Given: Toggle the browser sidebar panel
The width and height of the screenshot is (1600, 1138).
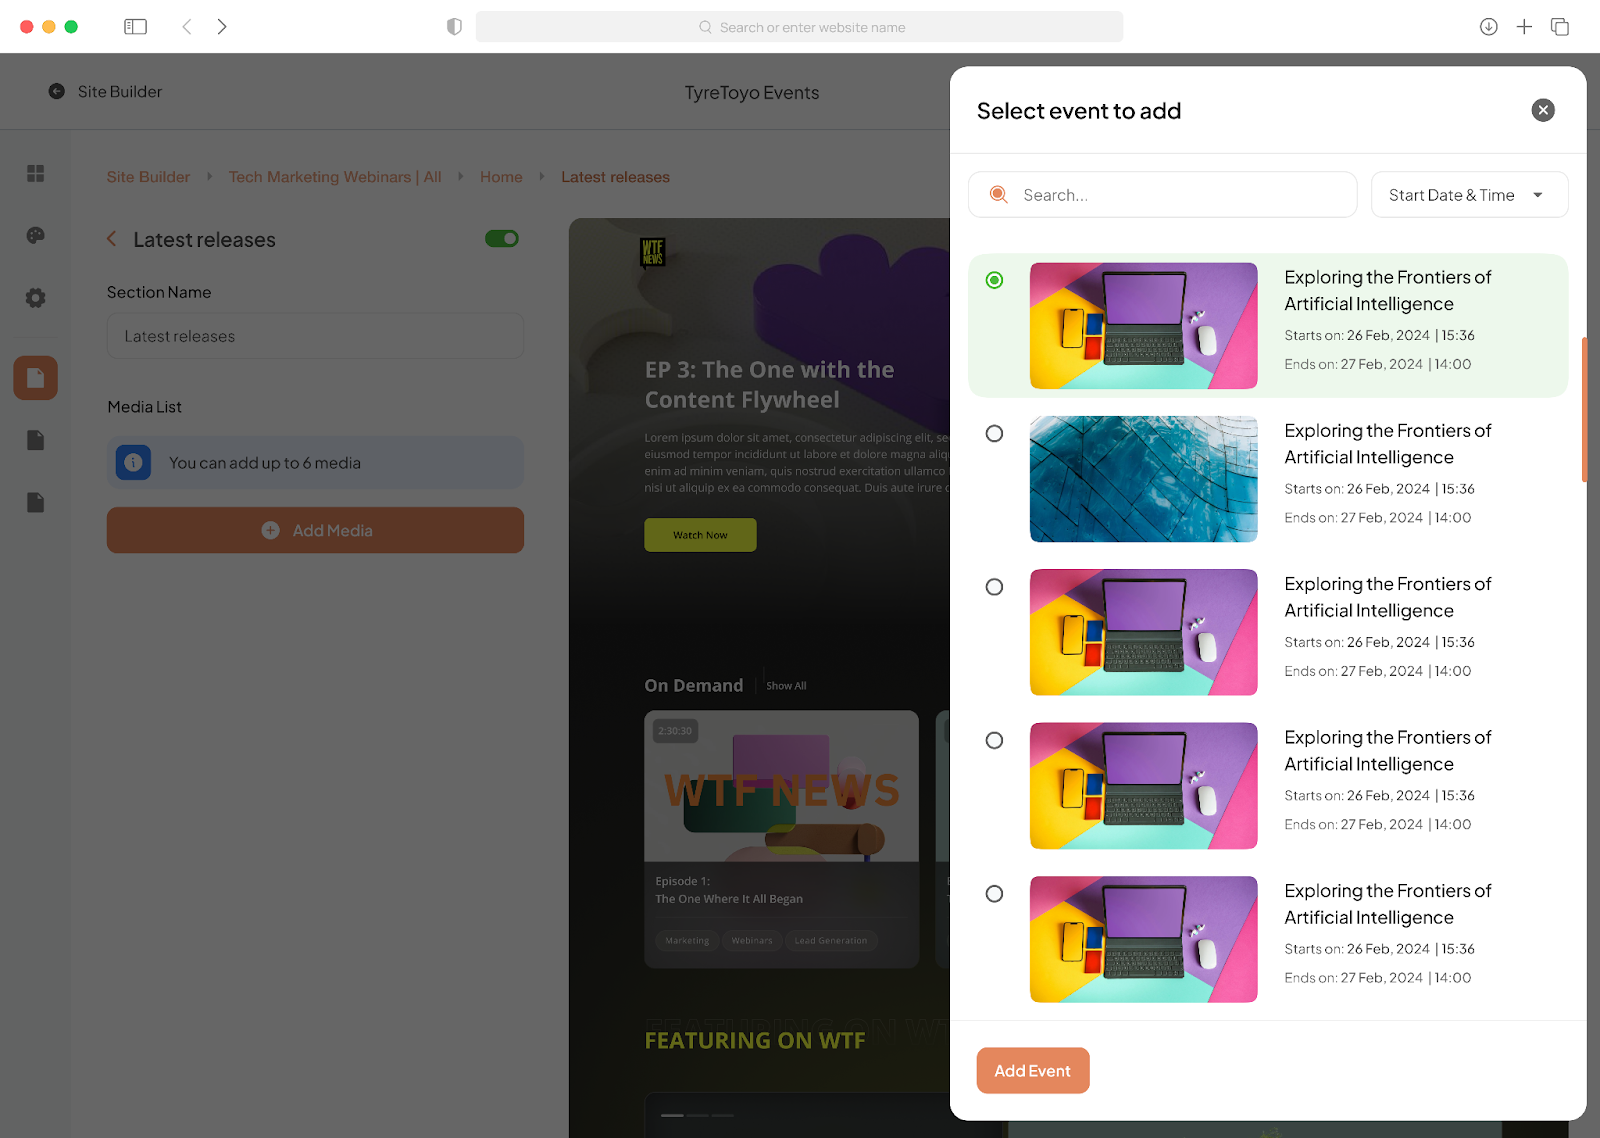Looking at the screenshot, I should click(x=136, y=27).
